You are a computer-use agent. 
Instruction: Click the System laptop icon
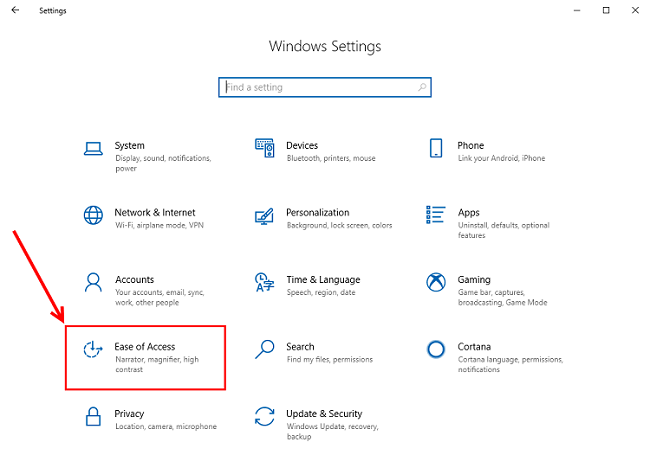(93, 149)
